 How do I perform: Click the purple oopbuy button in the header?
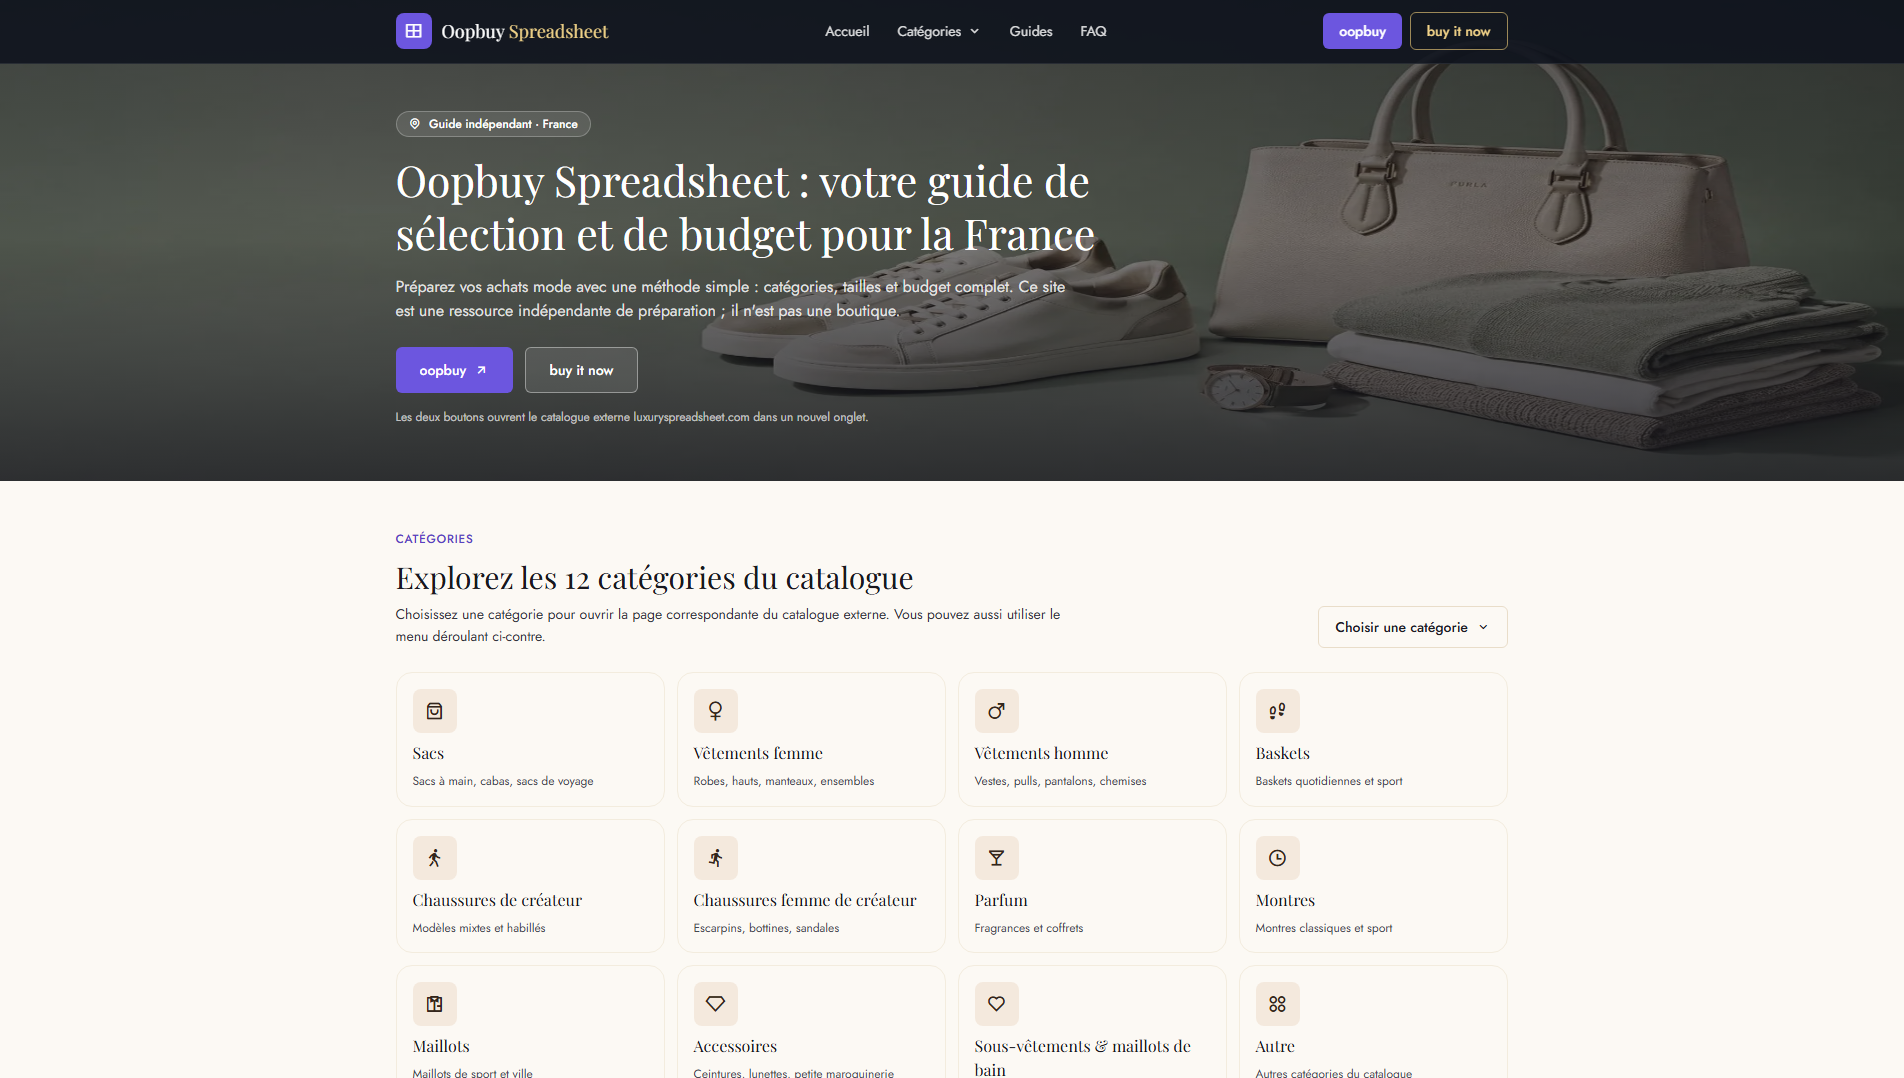pos(1362,31)
